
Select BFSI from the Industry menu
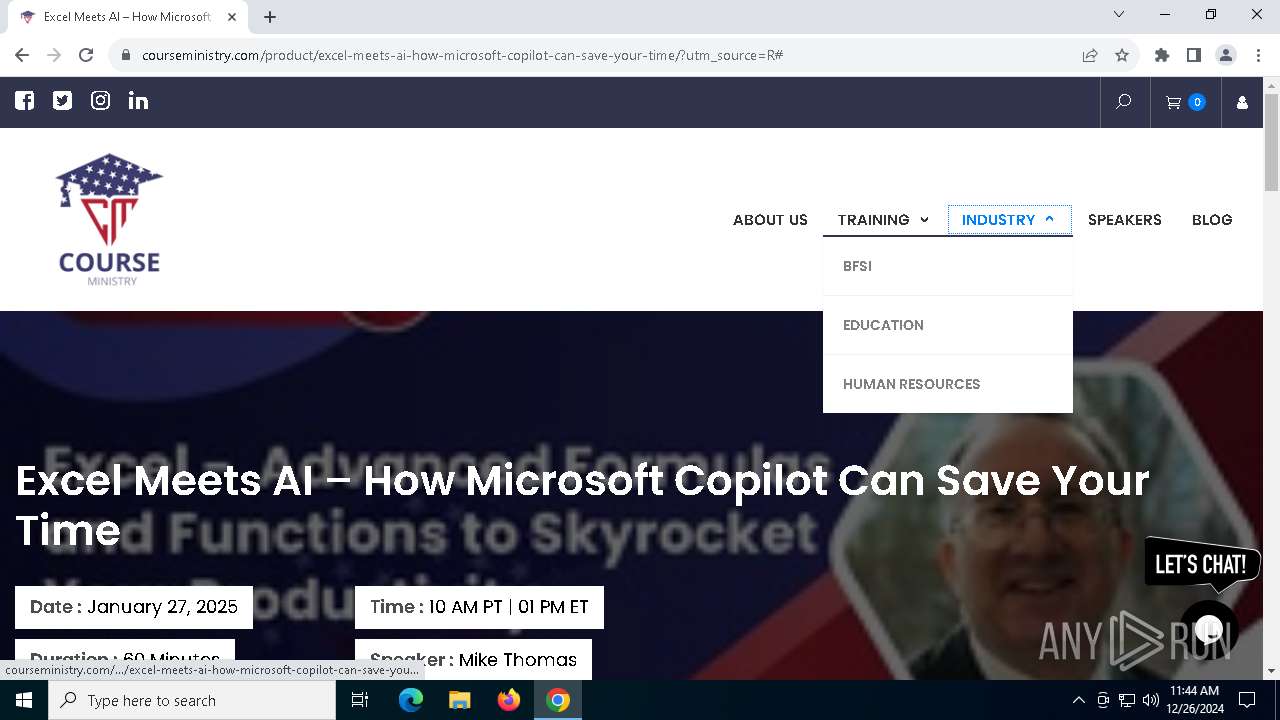tap(948, 266)
